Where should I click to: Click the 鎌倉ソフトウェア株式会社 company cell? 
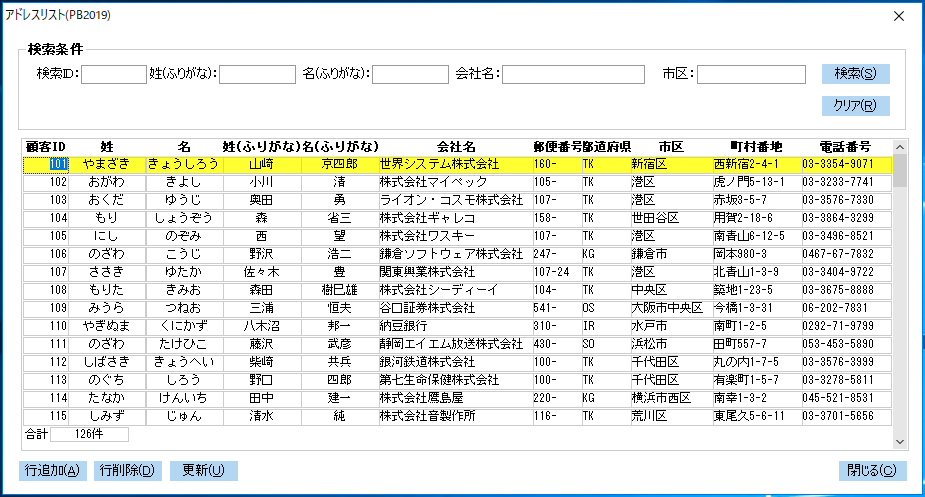[455, 254]
